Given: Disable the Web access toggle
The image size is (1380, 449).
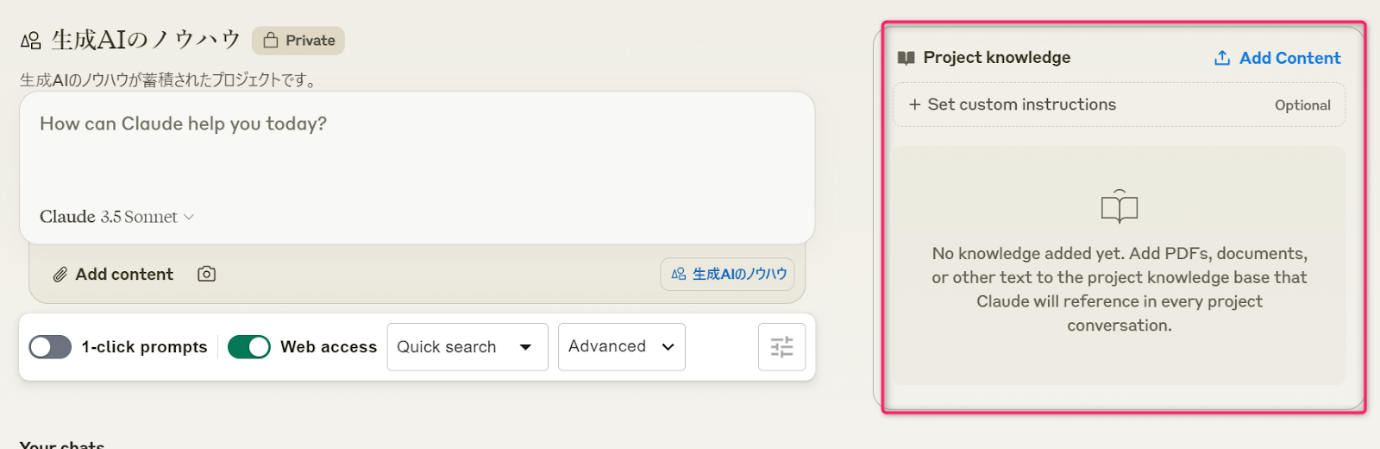Looking at the screenshot, I should [x=249, y=347].
